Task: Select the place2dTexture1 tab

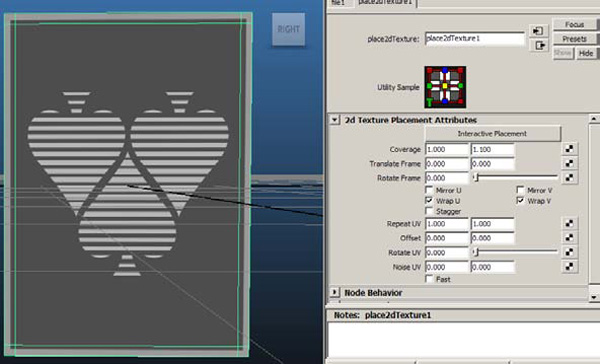Action: (x=386, y=3)
